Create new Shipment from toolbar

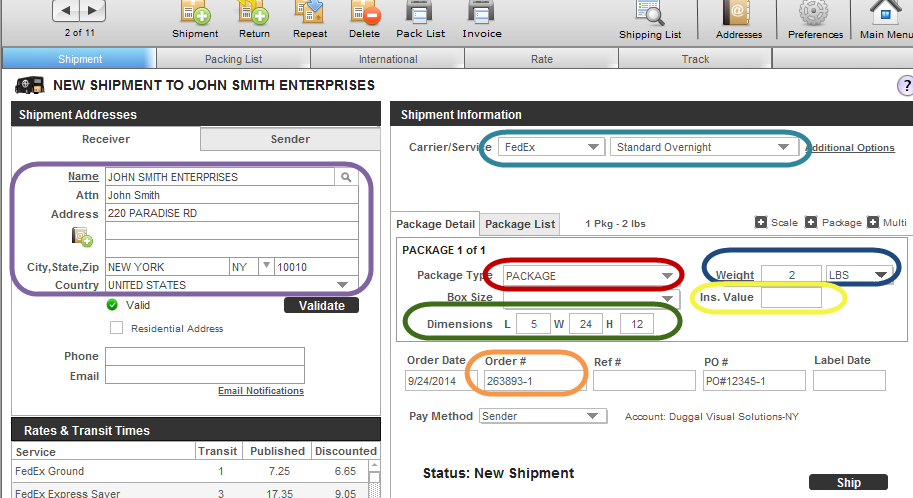pos(195,19)
